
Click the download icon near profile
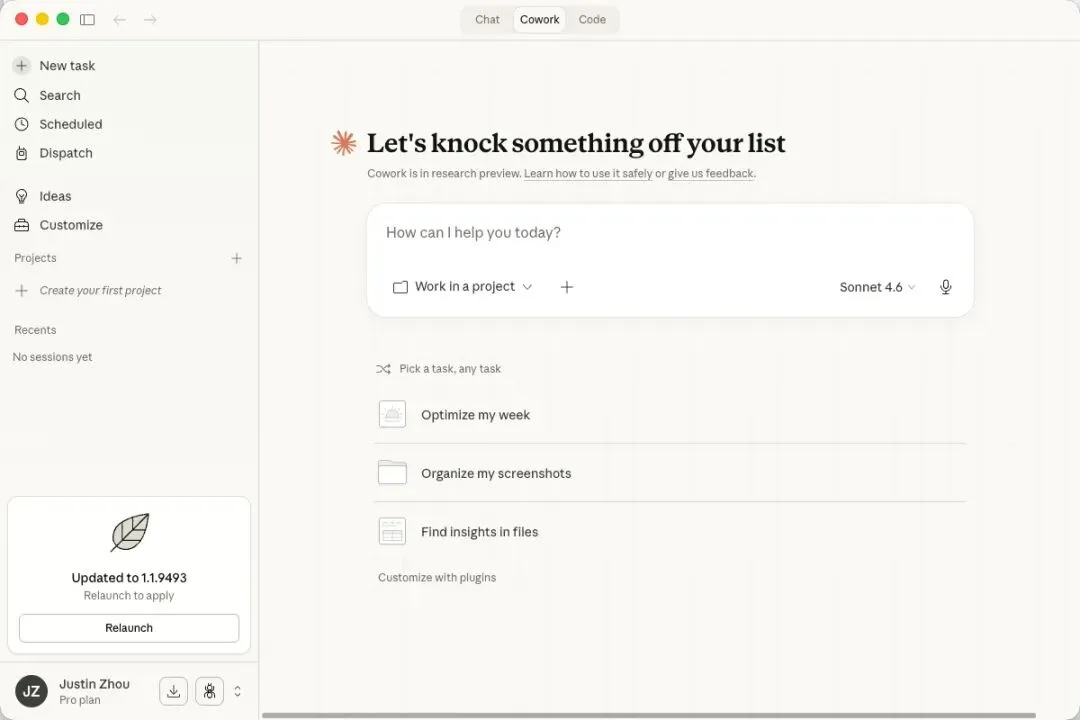[x=173, y=690]
